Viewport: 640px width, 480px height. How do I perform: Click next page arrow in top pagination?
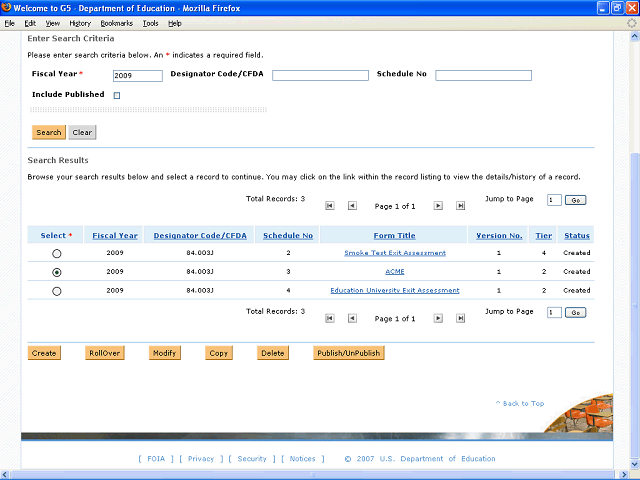point(438,206)
